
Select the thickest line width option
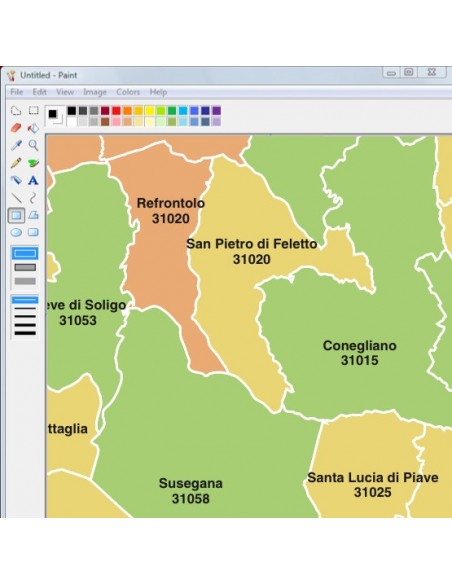(25, 333)
